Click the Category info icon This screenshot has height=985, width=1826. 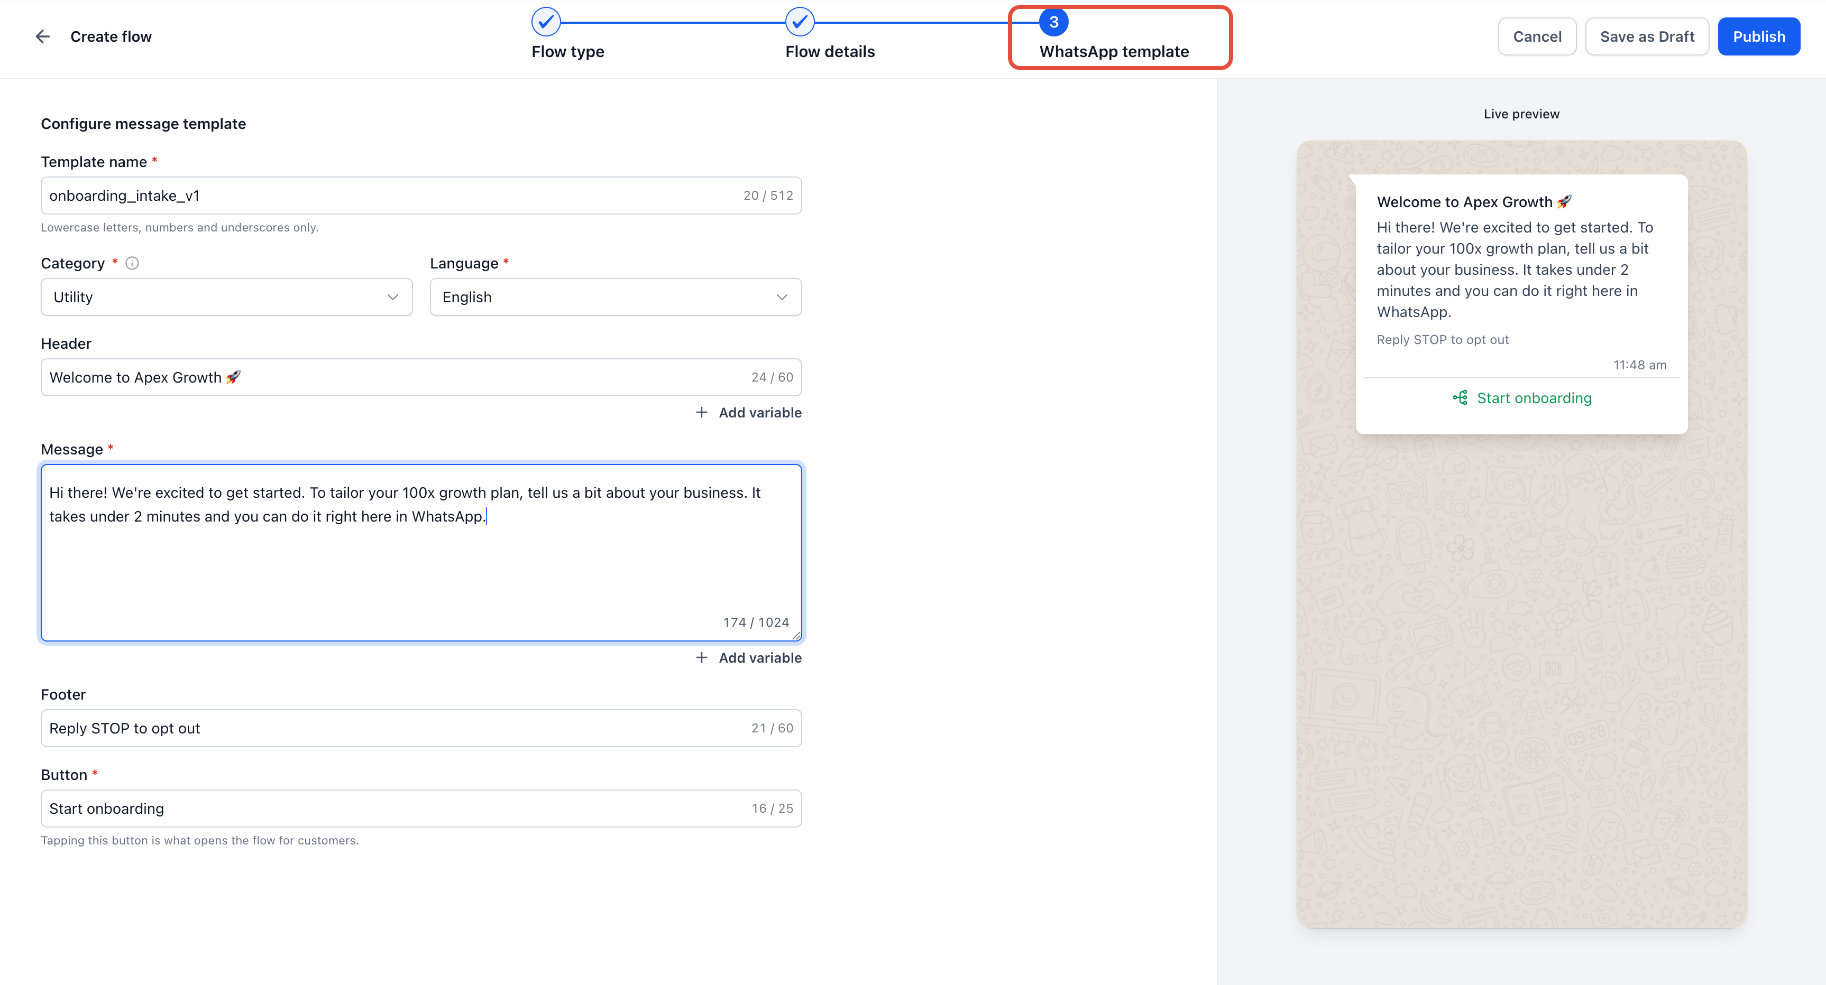point(132,263)
